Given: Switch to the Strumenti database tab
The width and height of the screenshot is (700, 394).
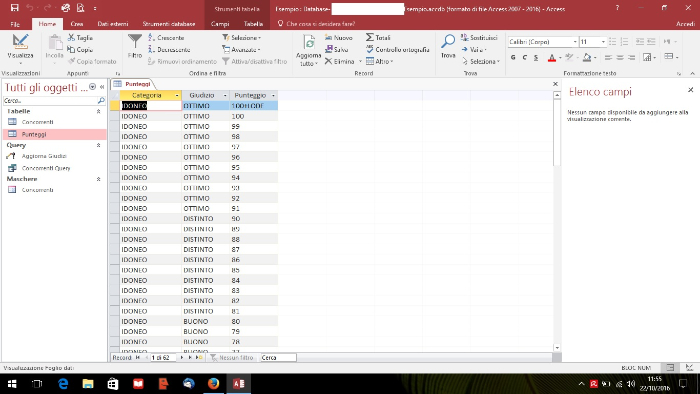Looking at the screenshot, I should [x=169, y=24].
